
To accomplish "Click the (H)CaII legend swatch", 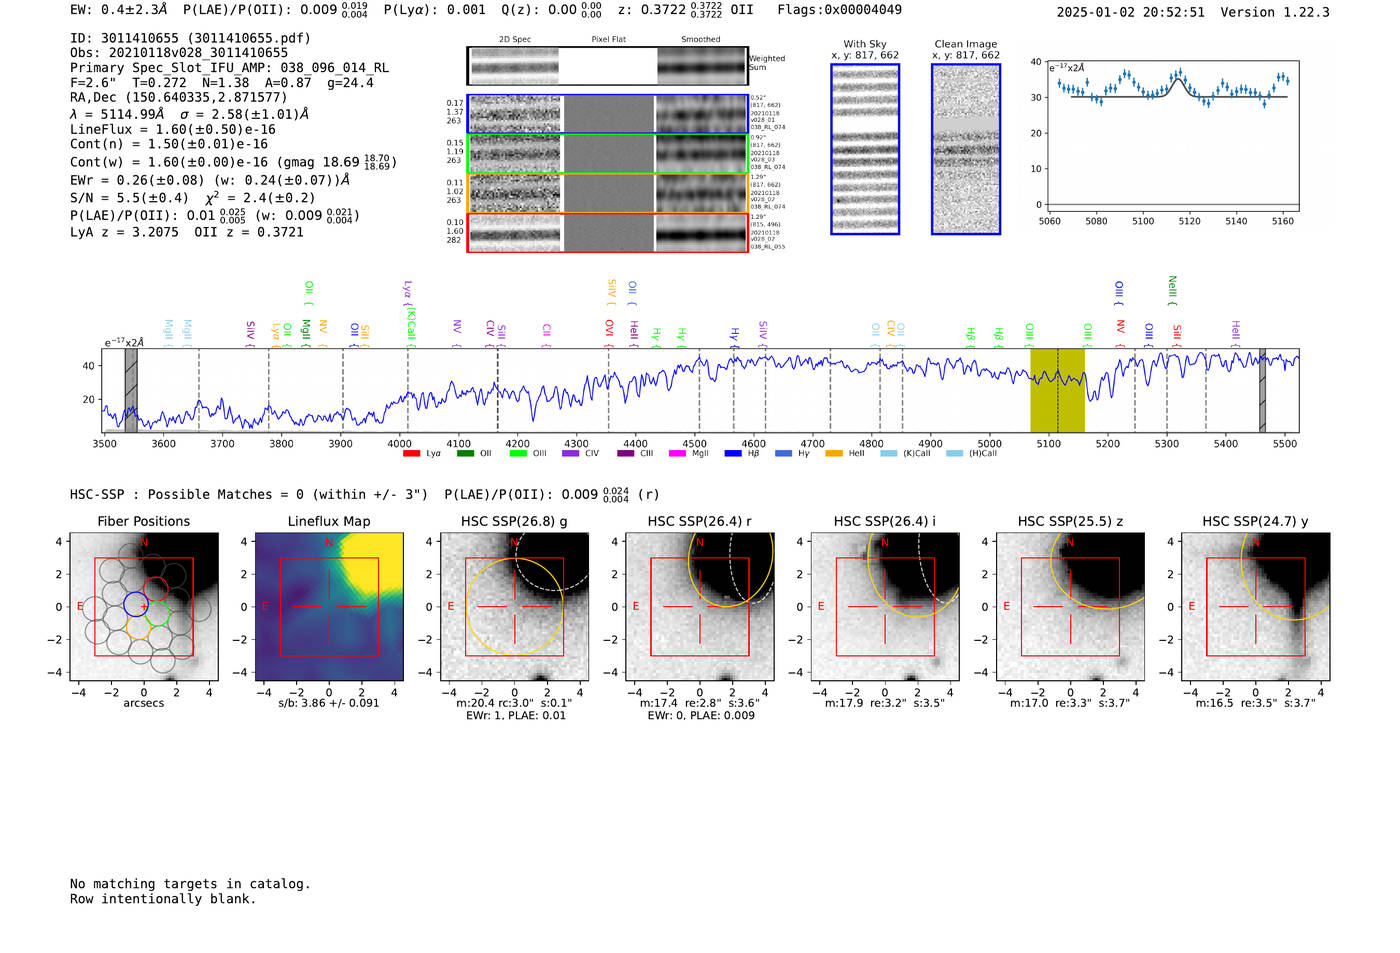I will coord(954,454).
